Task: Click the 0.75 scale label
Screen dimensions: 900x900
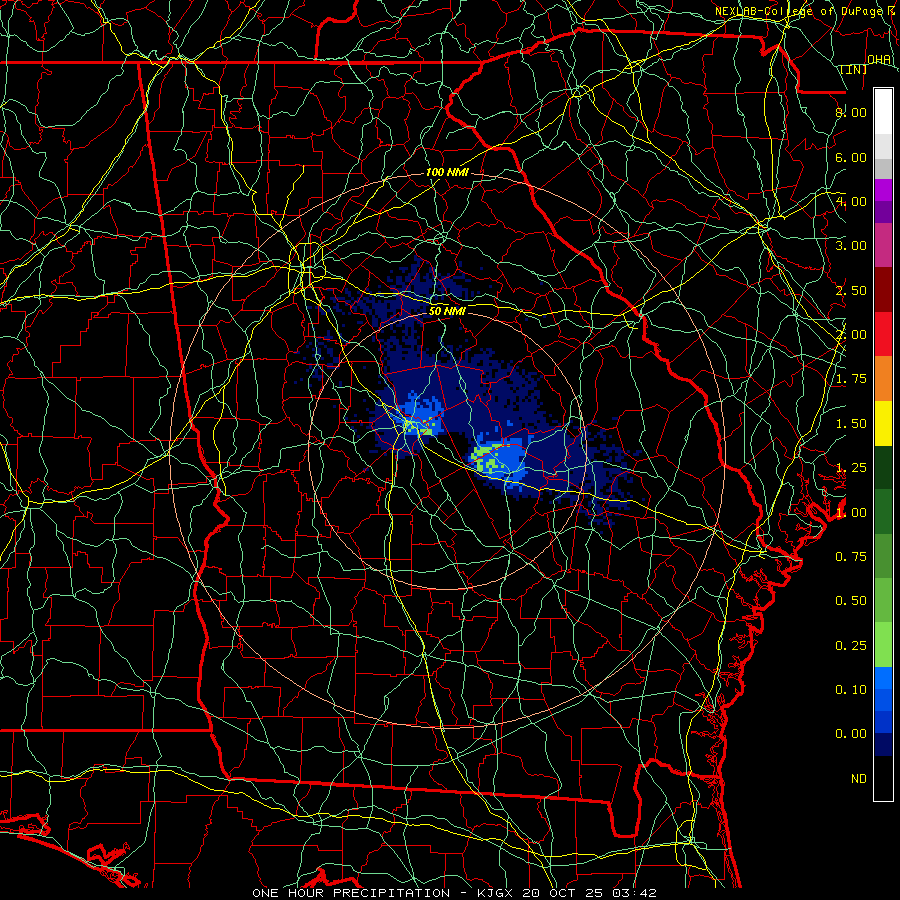Action: (x=851, y=557)
